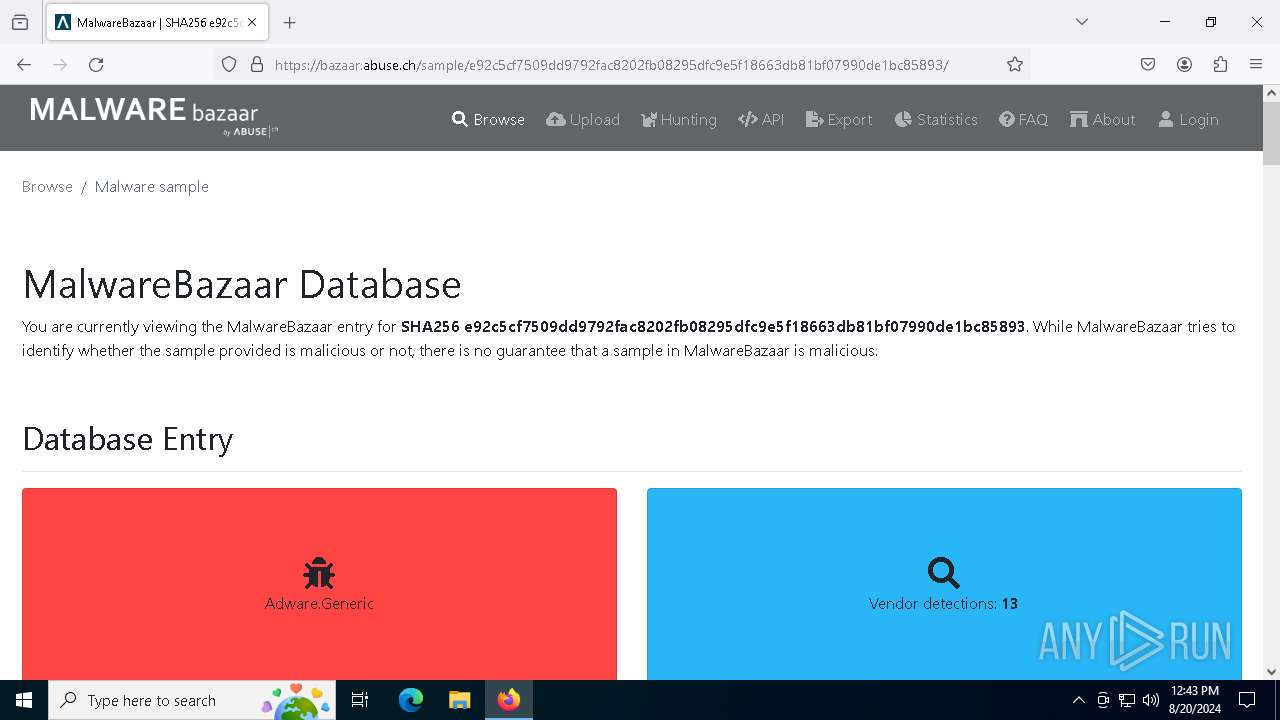Open the Save to Pocket icon
This screenshot has width=1280, height=720.
point(1148,64)
